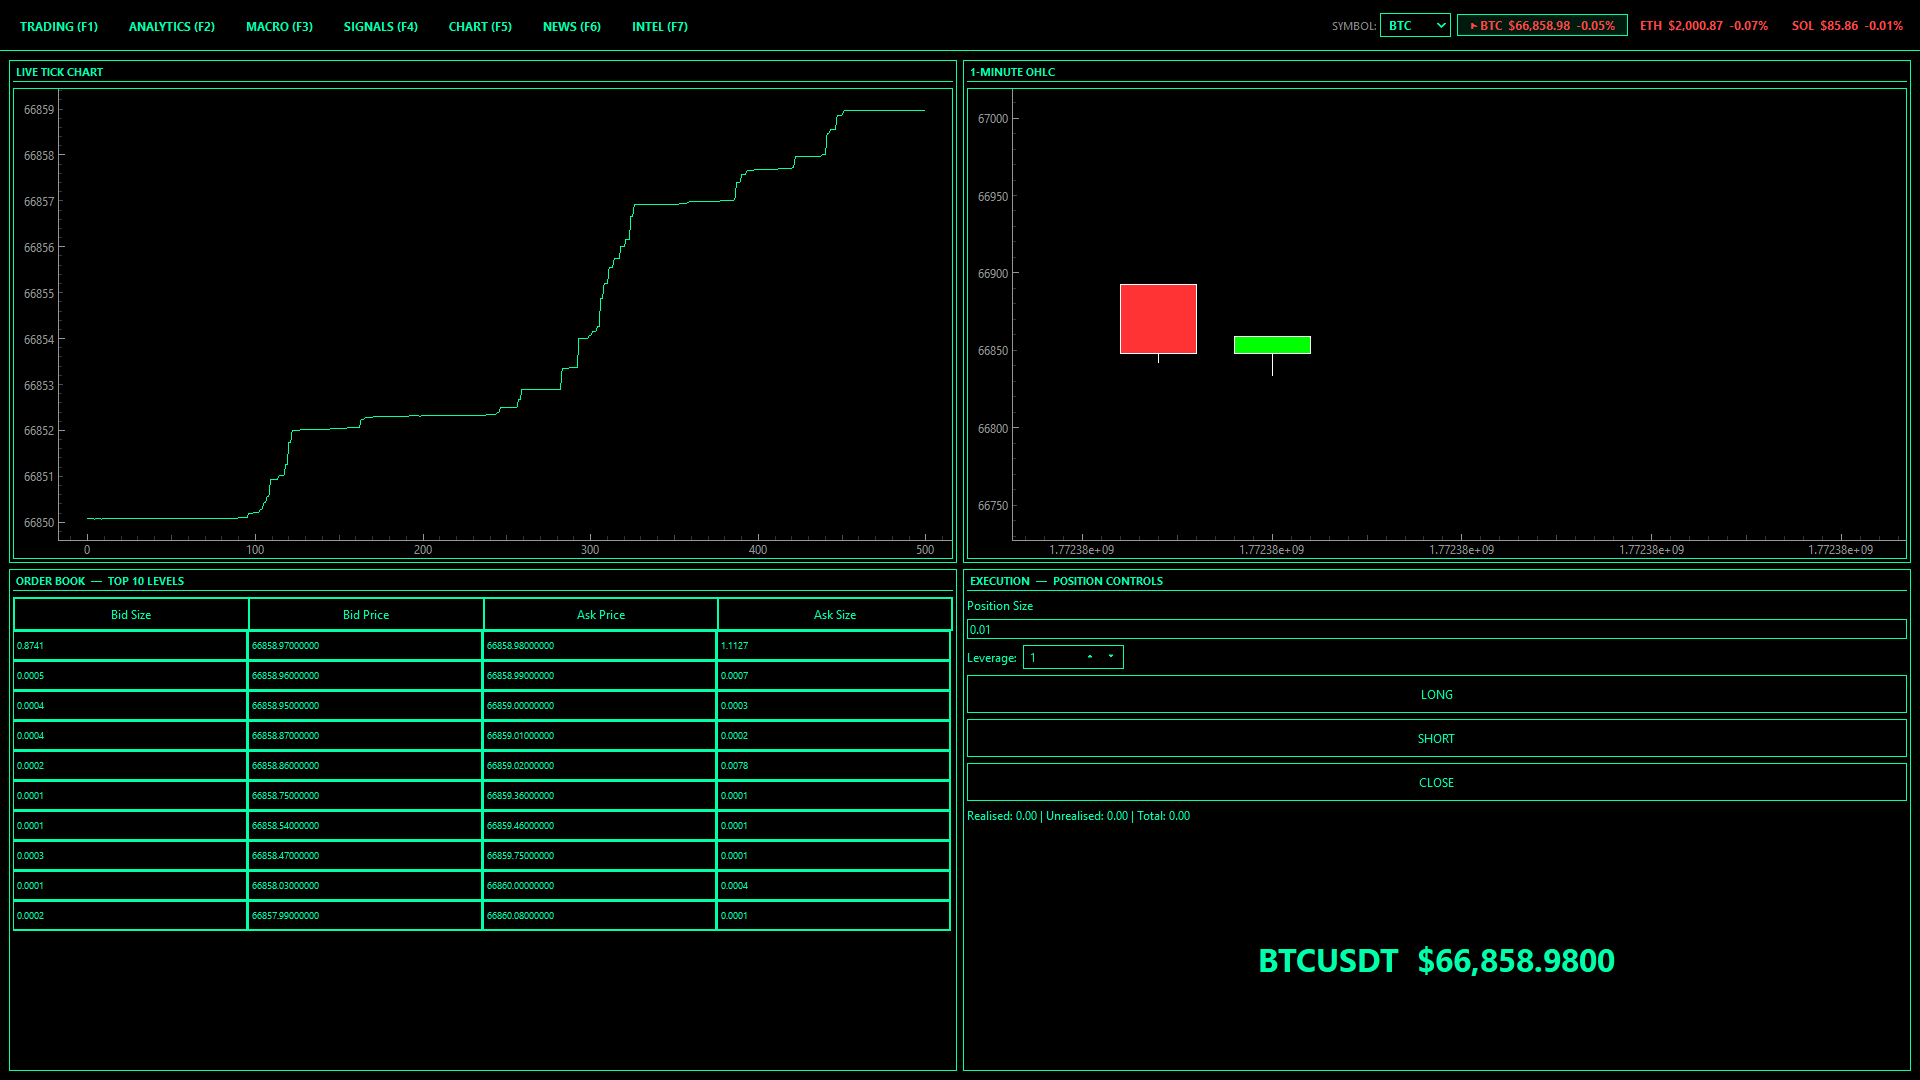1920x1080 pixels.
Task: Select the ETH ticker in header
Action: coord(1703,26)
